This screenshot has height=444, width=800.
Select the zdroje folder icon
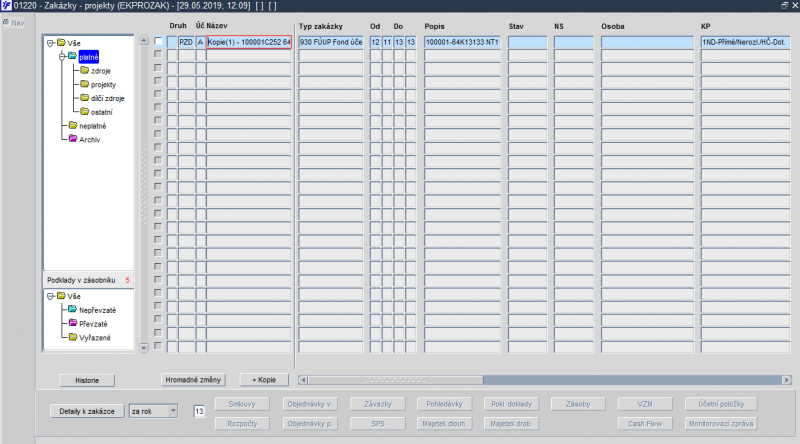point(84,70)
